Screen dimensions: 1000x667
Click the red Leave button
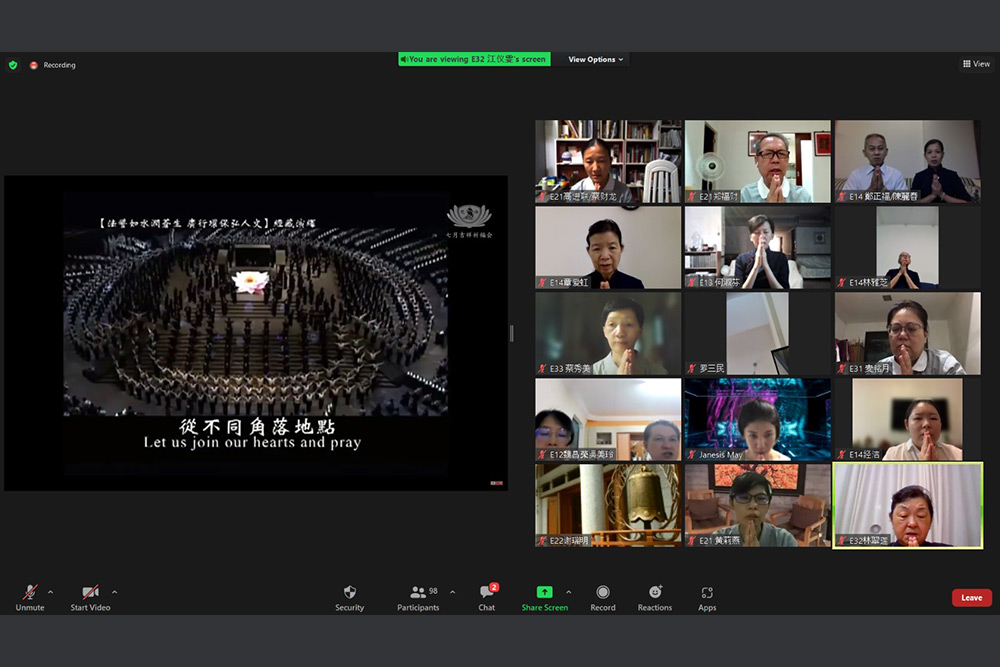click(x=971, y=597)
